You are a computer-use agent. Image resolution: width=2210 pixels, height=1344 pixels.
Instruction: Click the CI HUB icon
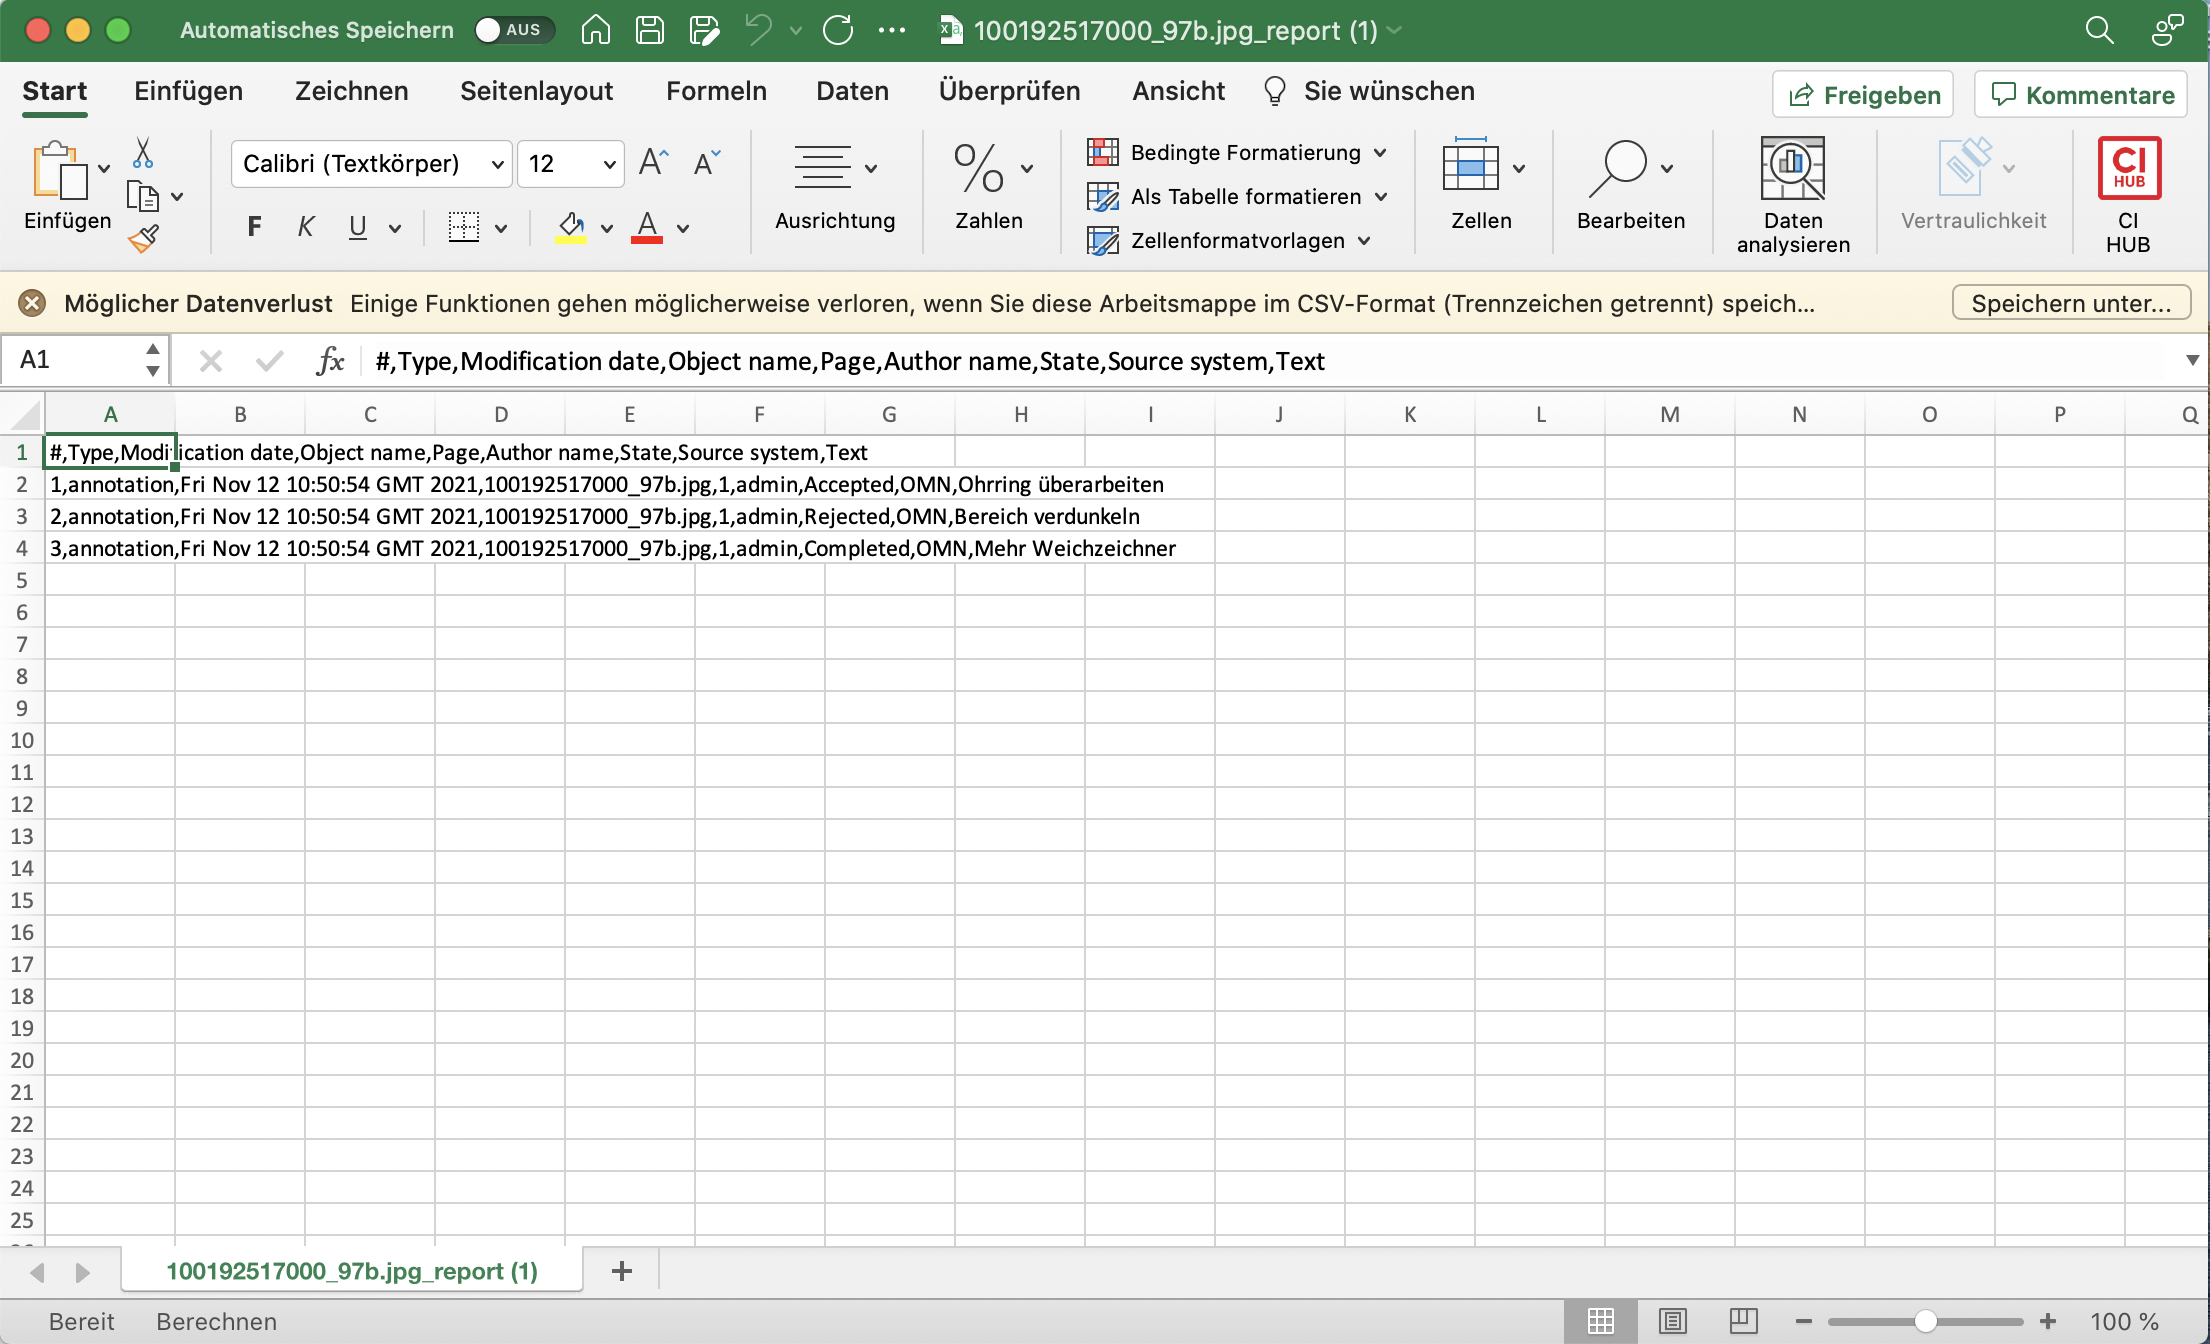tap(2128, 167)
